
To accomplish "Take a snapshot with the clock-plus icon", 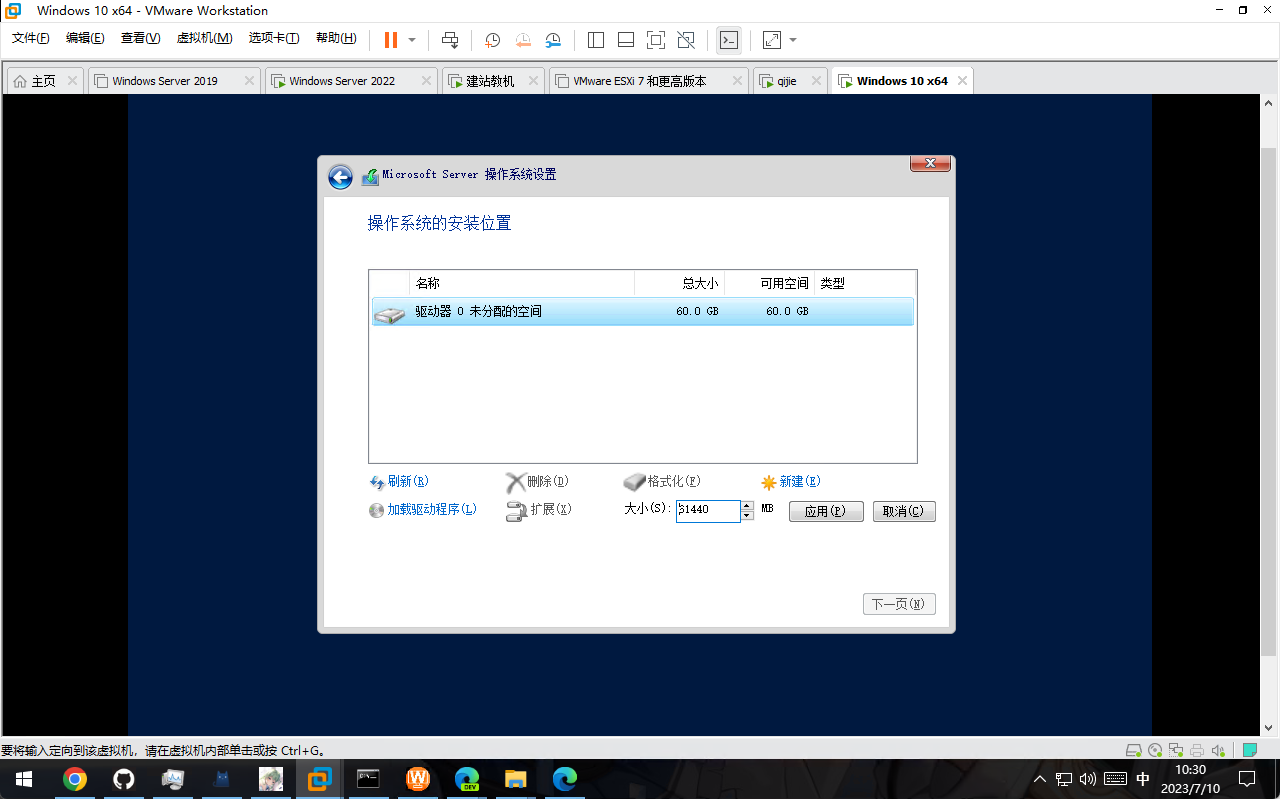I will click(492, 40).
